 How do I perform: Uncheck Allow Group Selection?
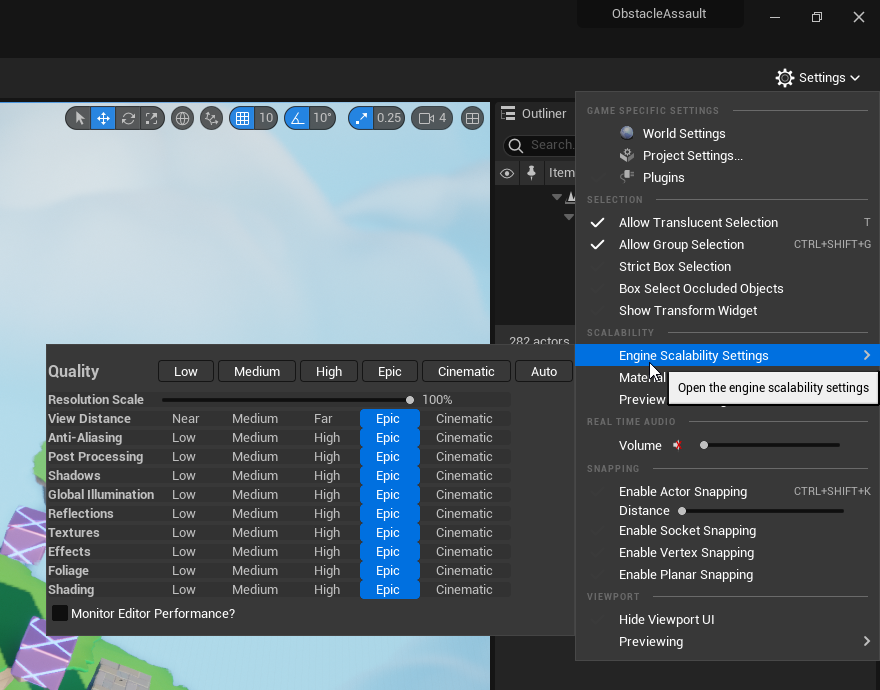tap(681, 244)
